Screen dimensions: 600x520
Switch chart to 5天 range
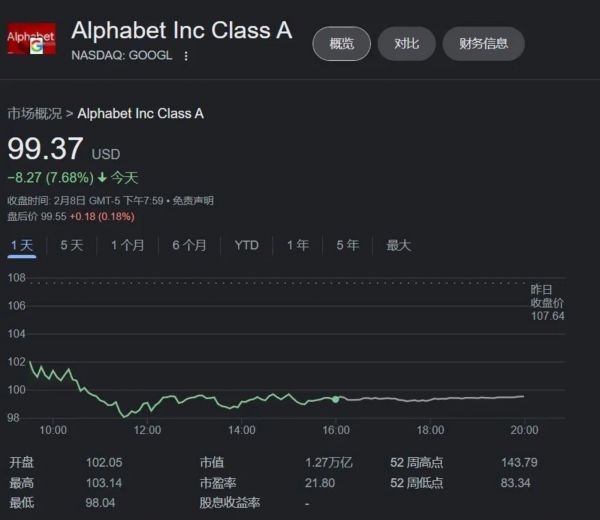click(x=71, y=245)
